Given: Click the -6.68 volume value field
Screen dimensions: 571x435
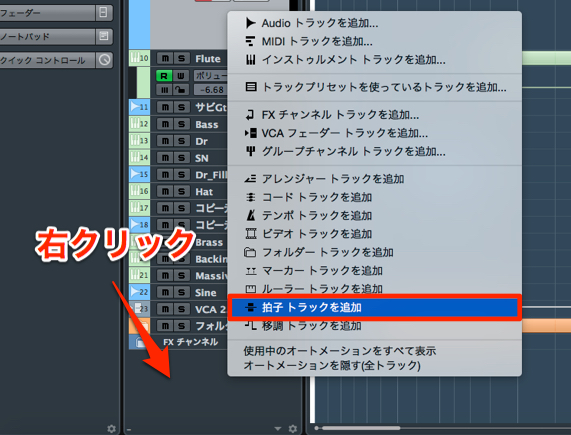Looking at the screenshot, I should (210, 90).
